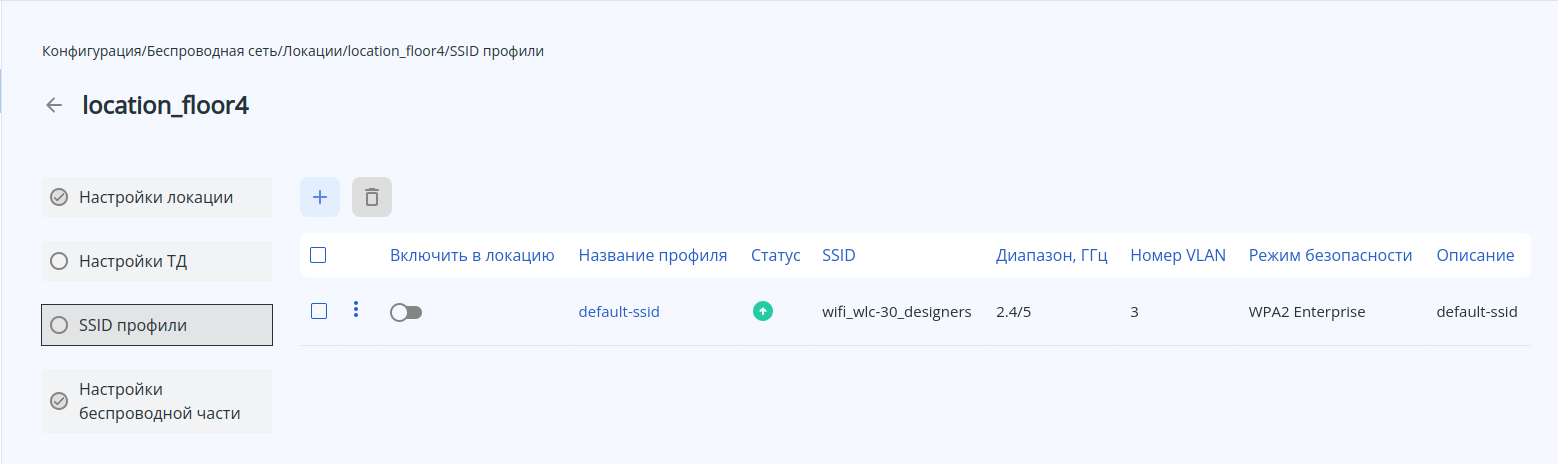
Task: Click the Режим безопасности column header
Action: pyautogui.click(x=1330, y=255)
